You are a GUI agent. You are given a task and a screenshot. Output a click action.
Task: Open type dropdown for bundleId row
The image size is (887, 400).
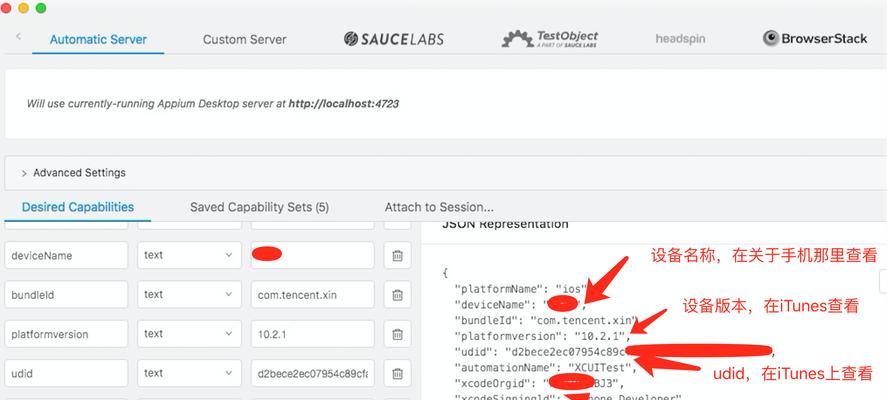tap(189, 295)
